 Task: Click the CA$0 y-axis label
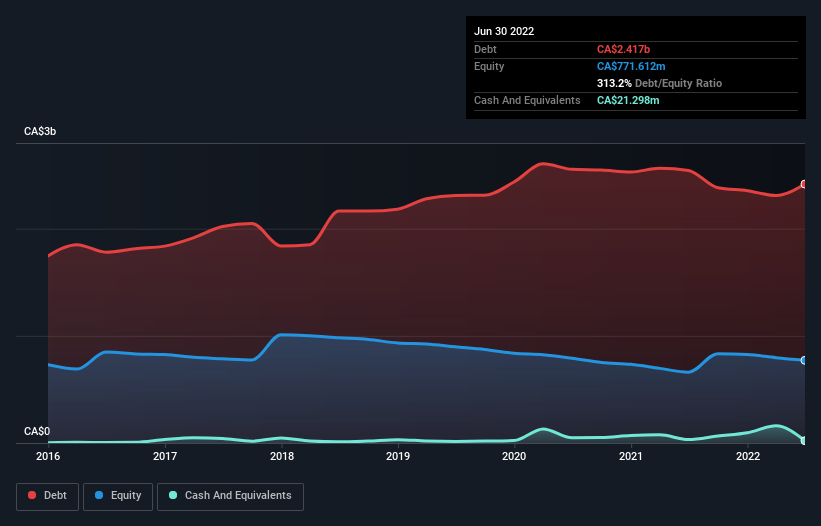click(37, 431)
